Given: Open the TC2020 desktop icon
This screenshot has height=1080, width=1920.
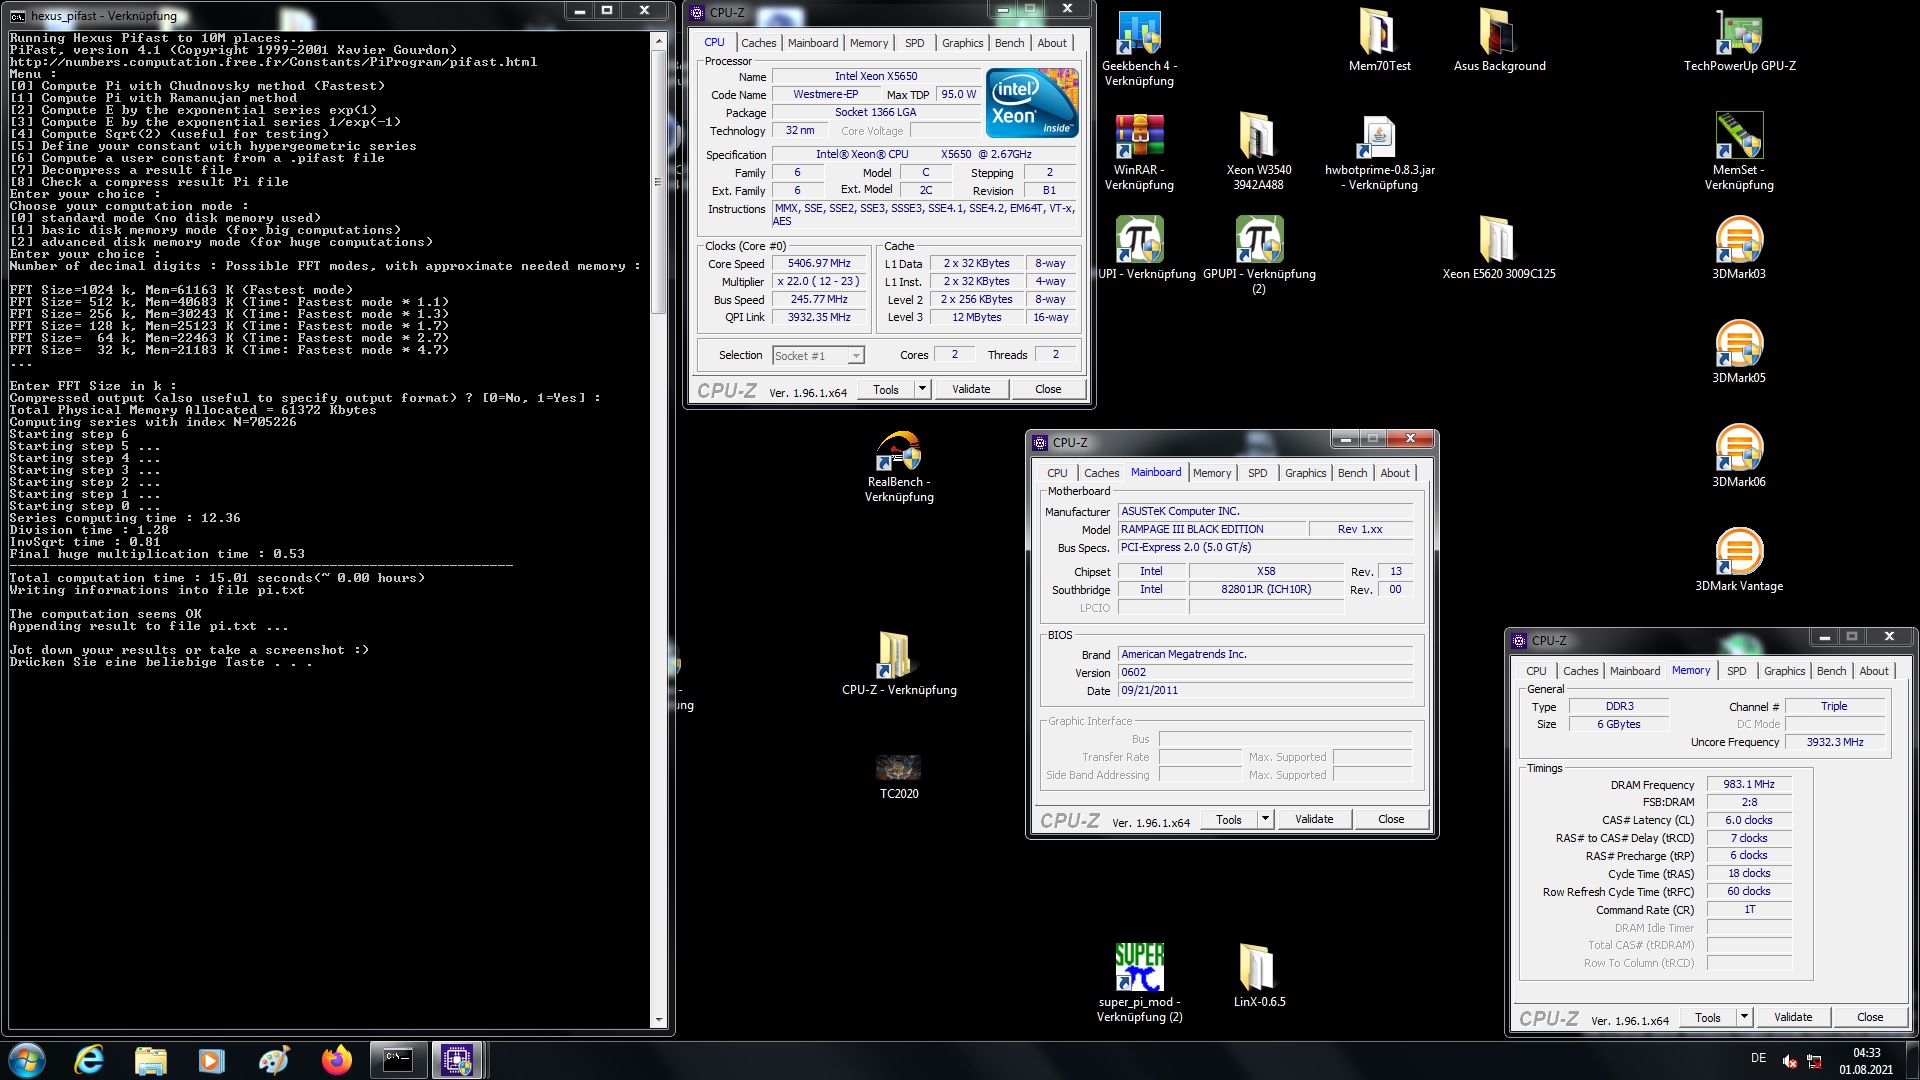Looking at the screenshot, I should coord(899,776).
